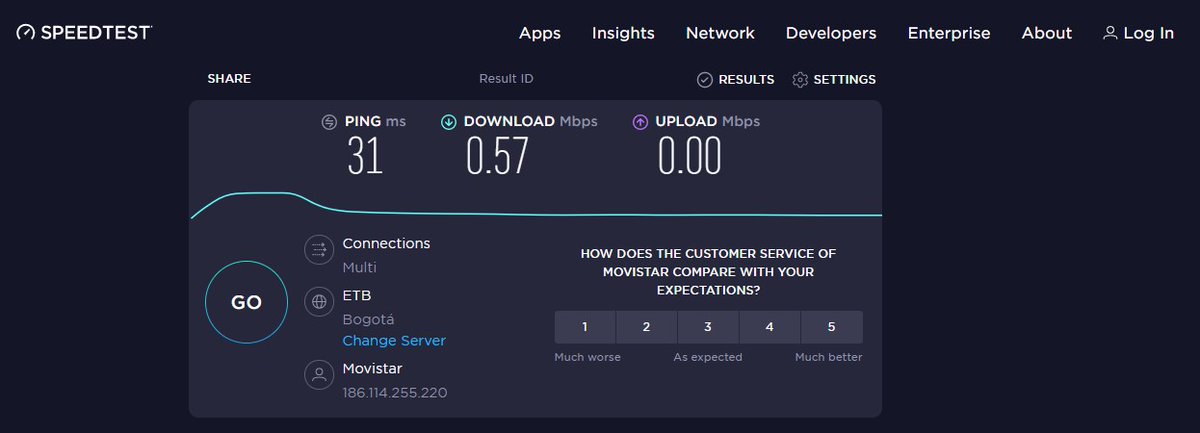Click the SHARE label
This screenshot has width=1200, height=433.
tap(229, 79)
